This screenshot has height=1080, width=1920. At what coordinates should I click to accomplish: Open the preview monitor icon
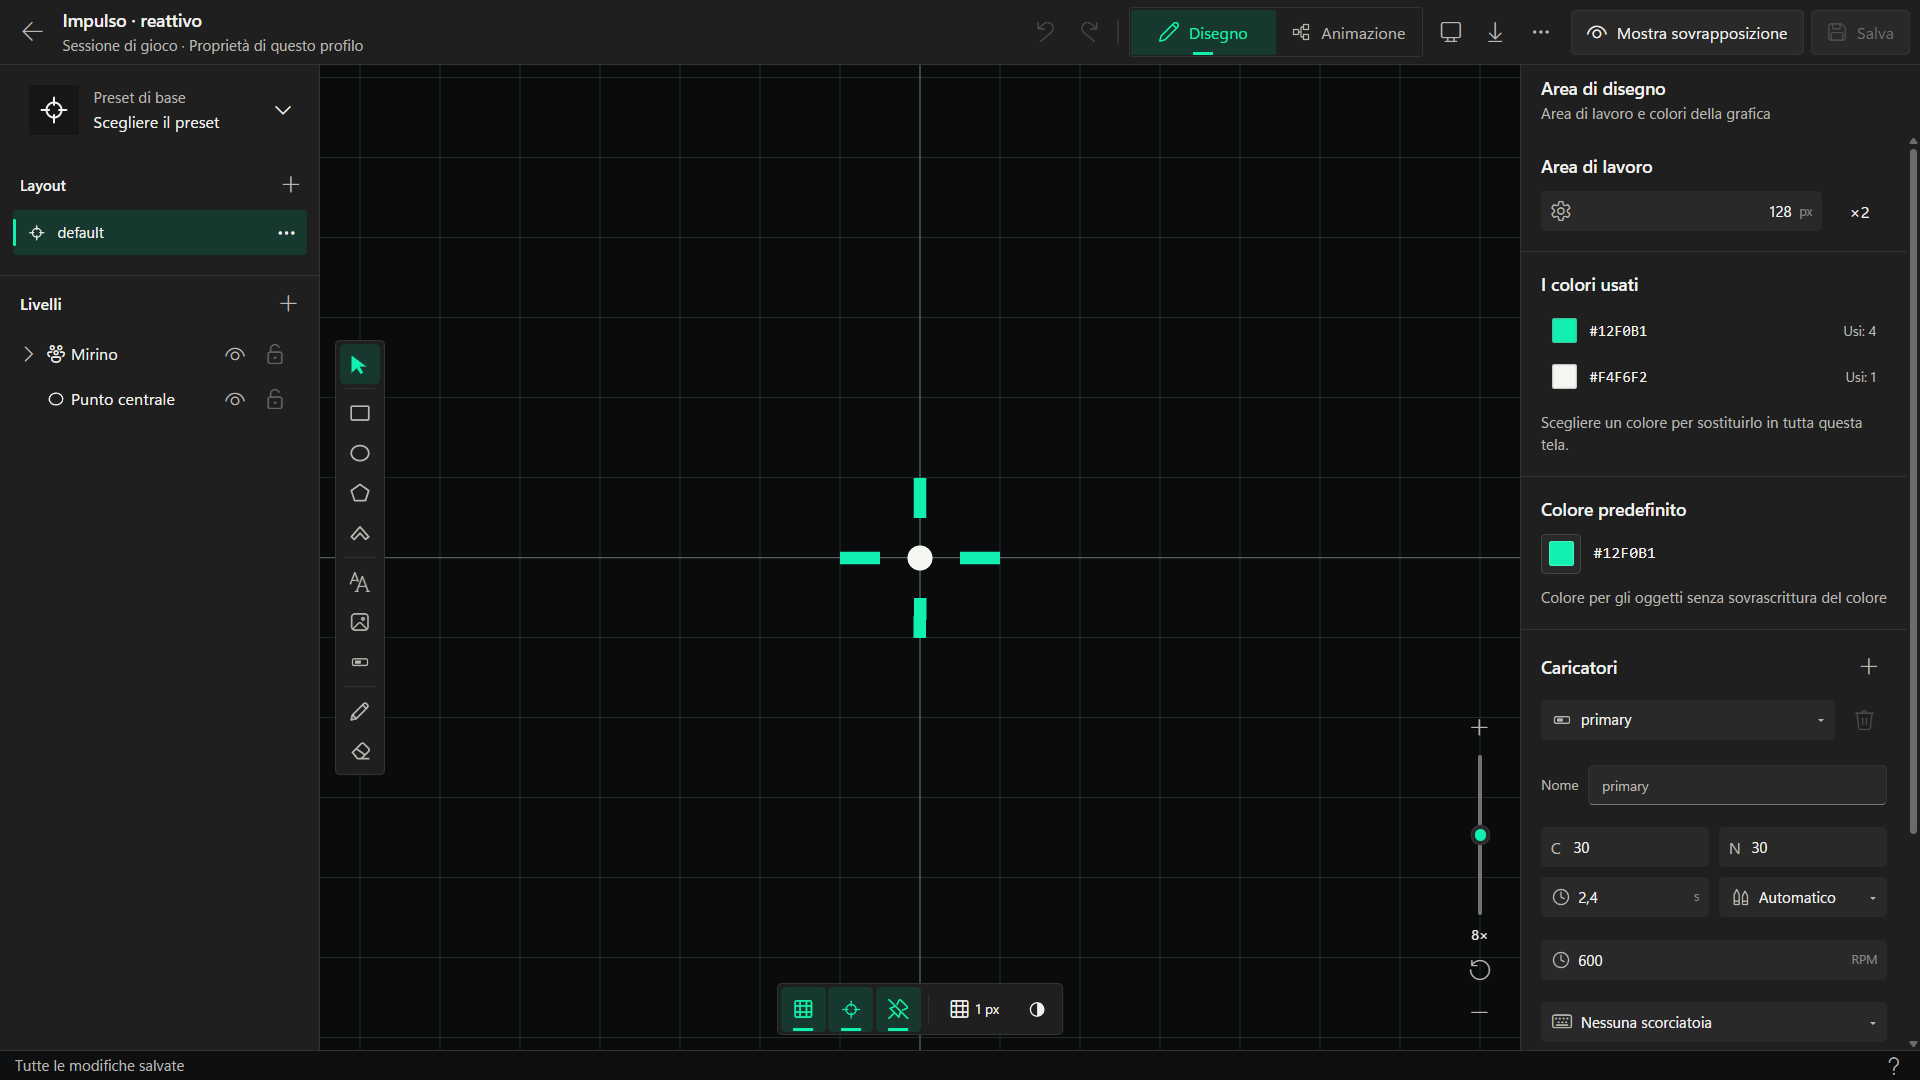coord(1450,32)
